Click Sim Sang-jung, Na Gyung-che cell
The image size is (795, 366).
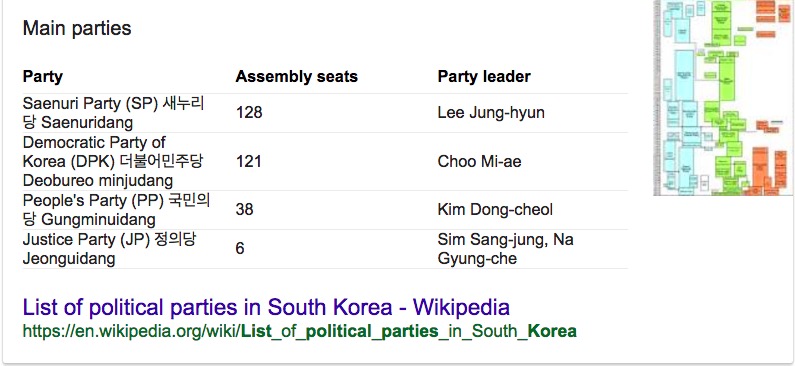point(505,248)
